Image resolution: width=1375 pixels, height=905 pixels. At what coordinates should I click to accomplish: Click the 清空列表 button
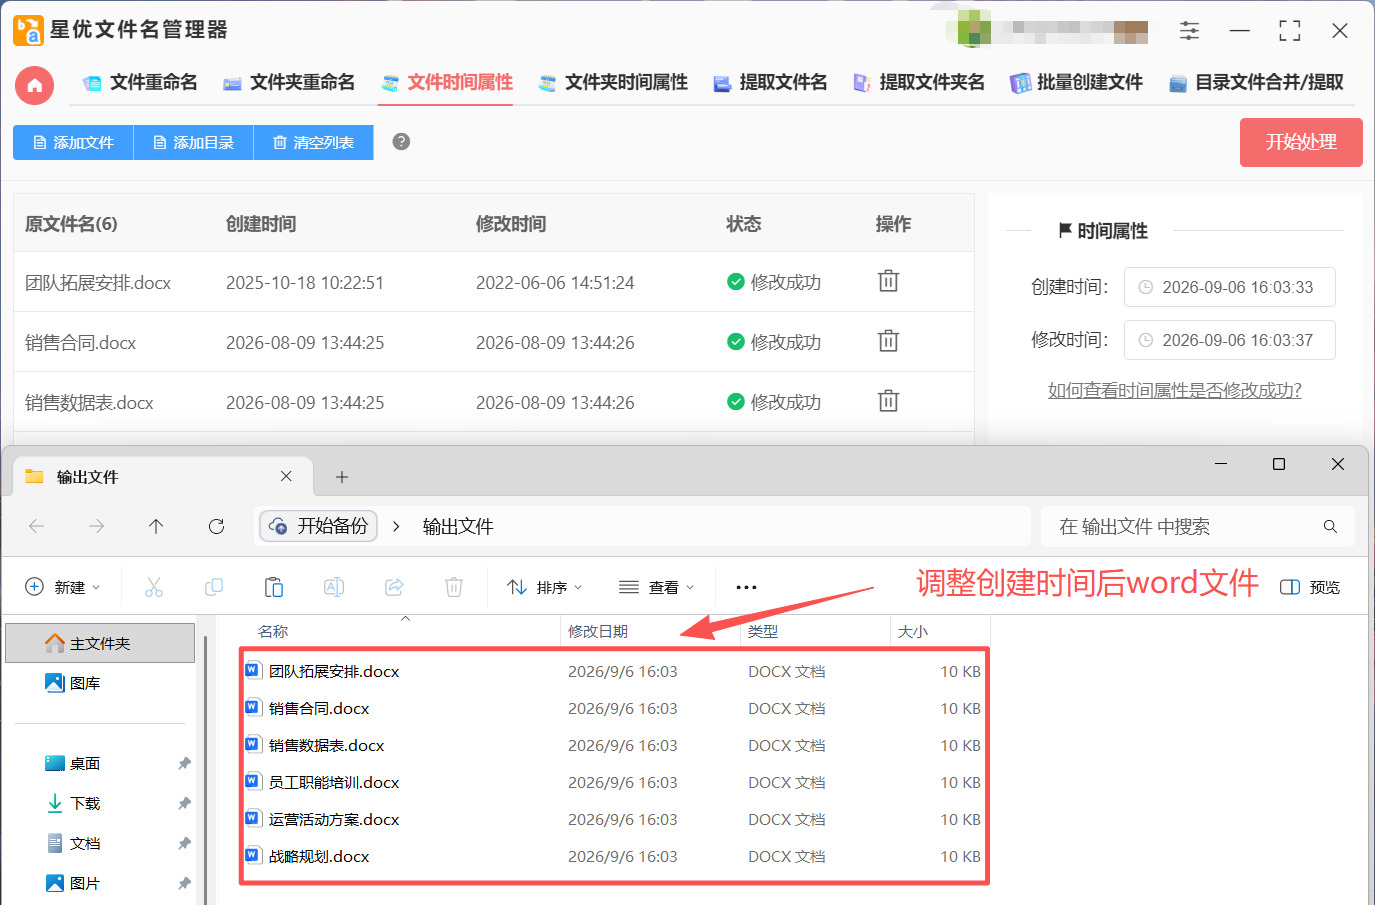[x=313, y=142]
